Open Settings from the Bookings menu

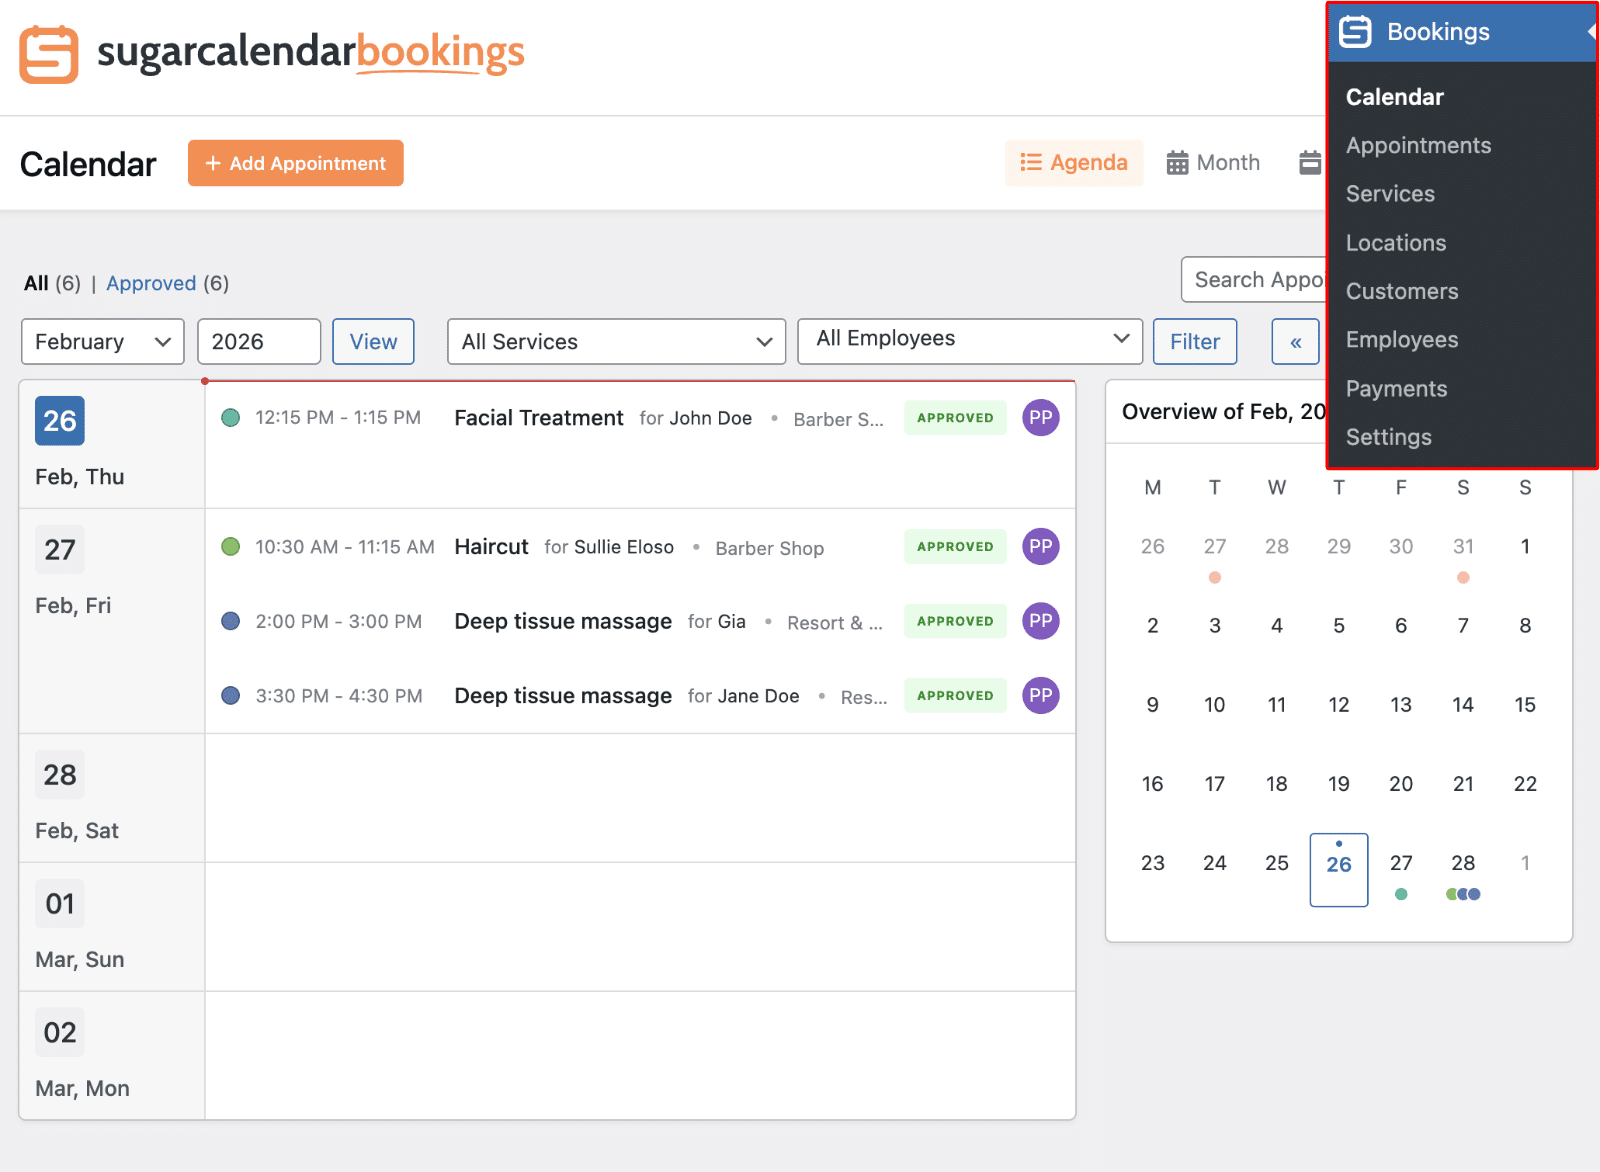pos(1389,437)
